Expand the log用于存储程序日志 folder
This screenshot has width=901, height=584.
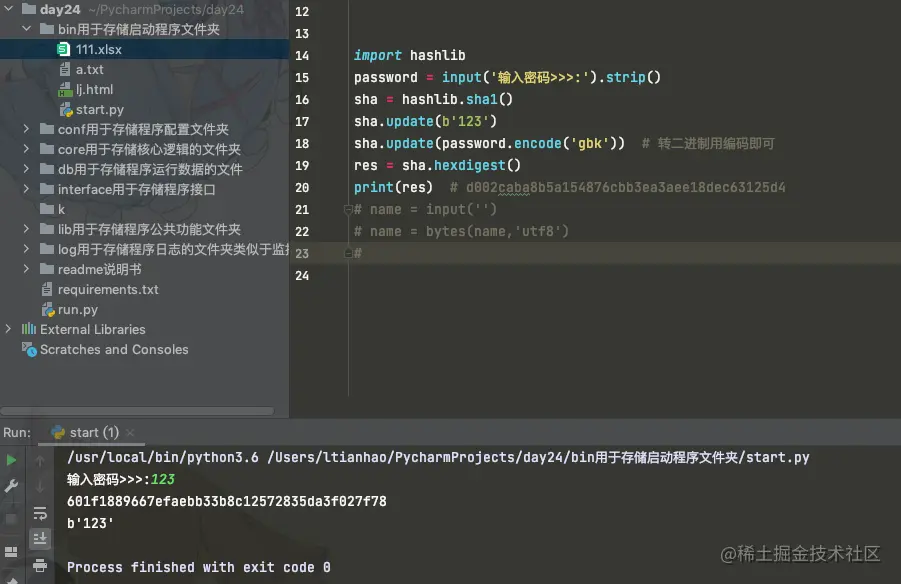point(26,249)
